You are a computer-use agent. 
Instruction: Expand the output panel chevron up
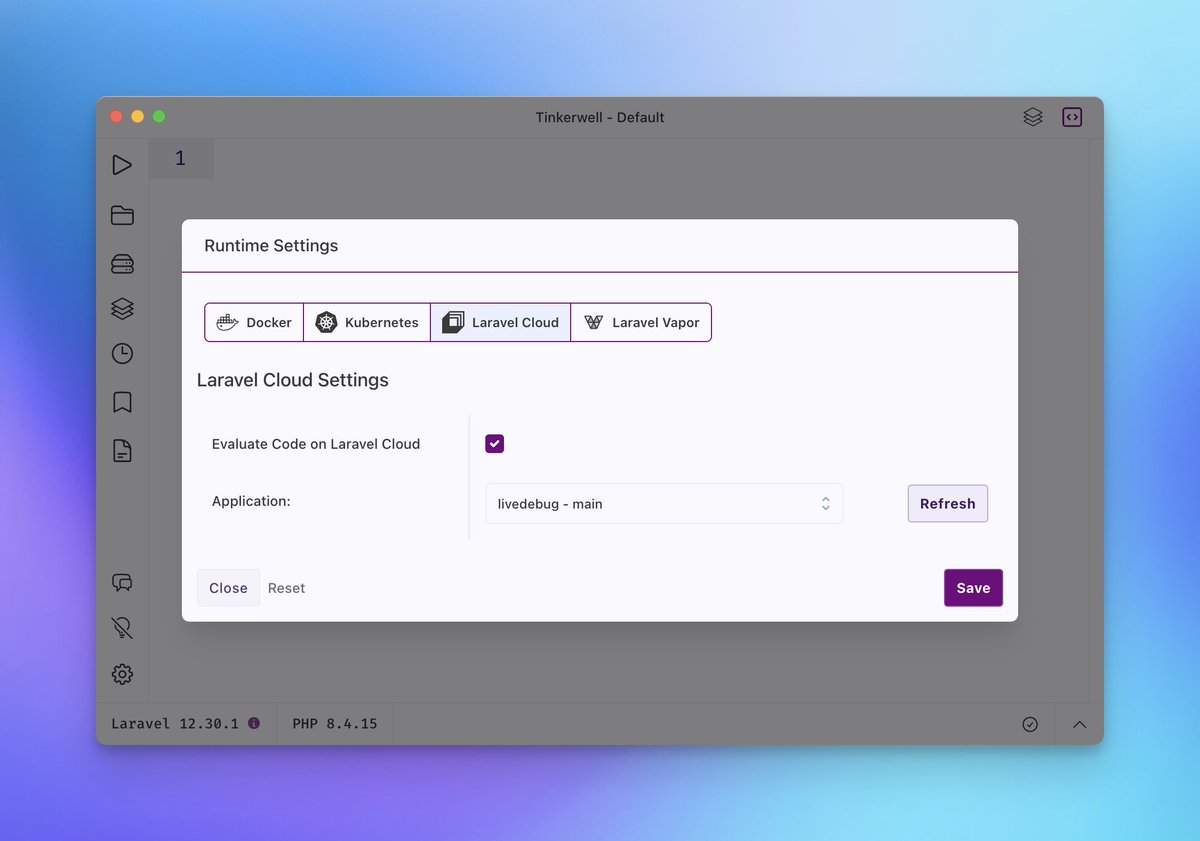coord(1079,724)
